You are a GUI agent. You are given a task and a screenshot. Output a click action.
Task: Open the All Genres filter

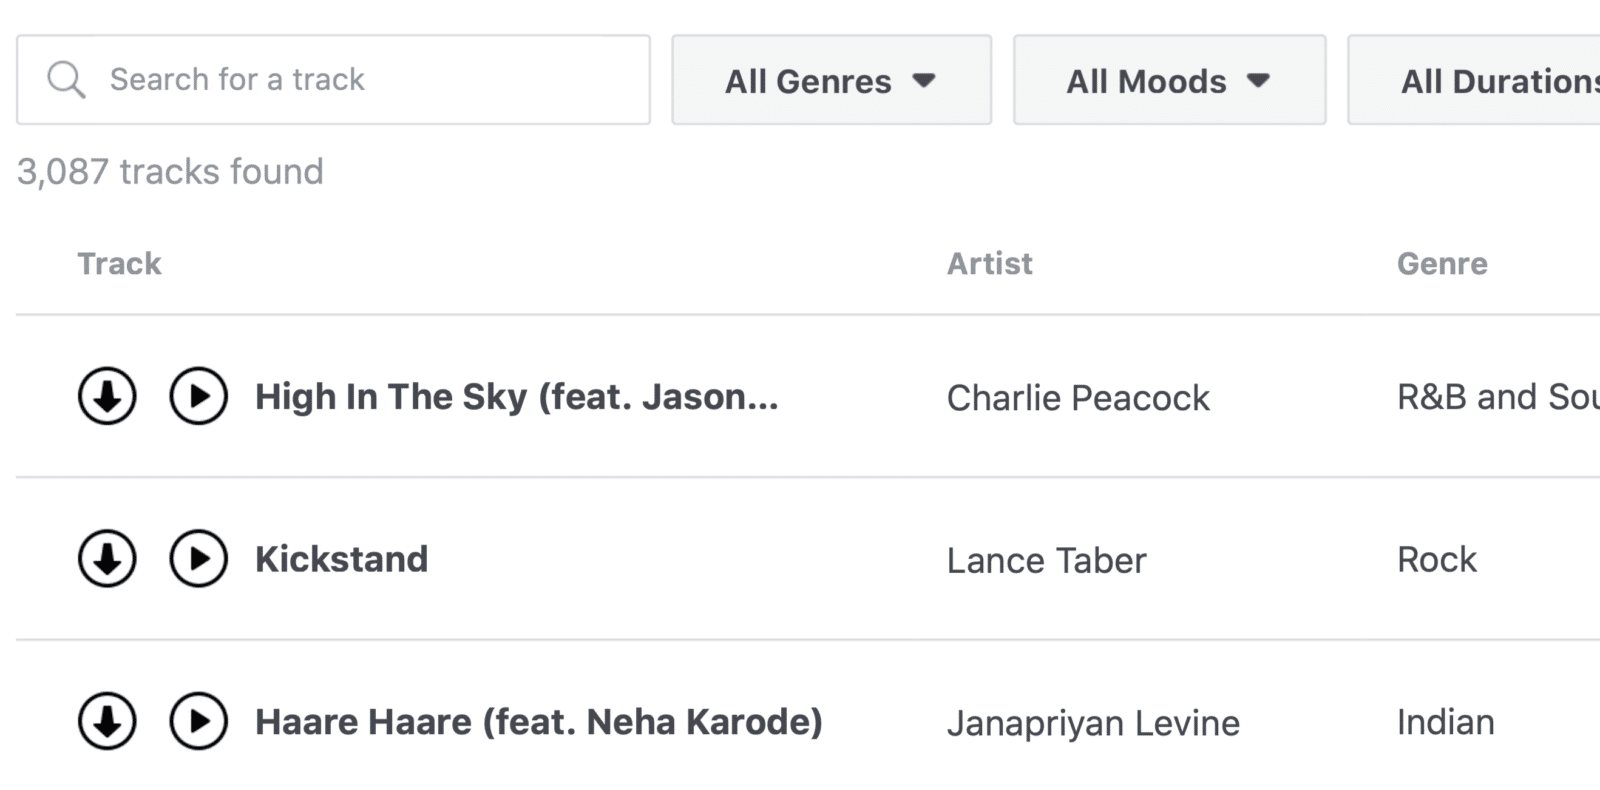point(831,80)
